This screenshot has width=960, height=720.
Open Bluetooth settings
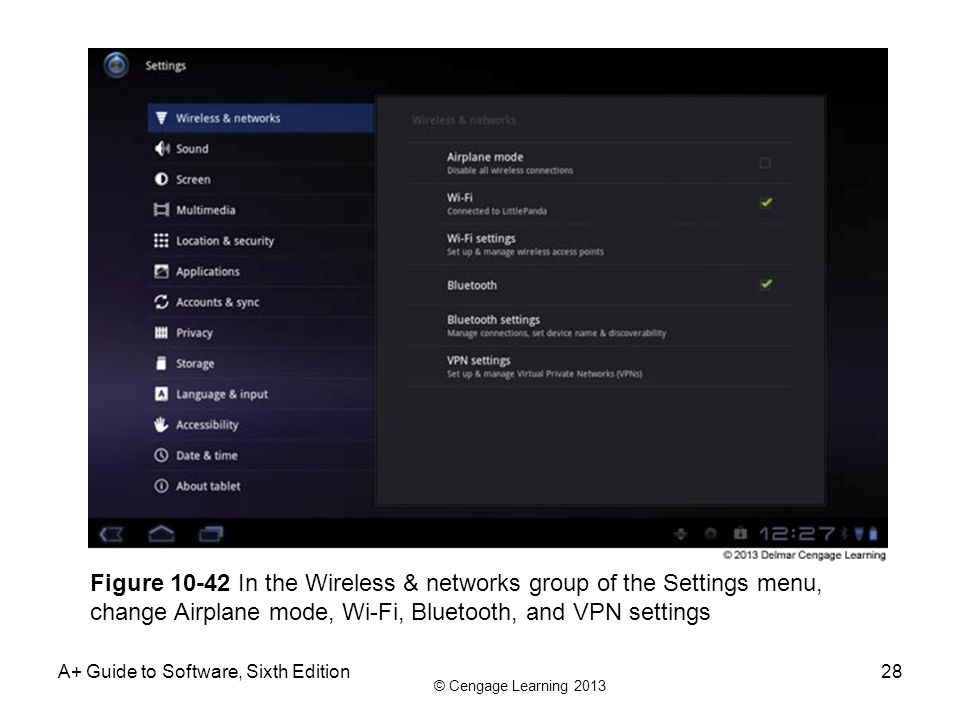pyautogui.click(x=600, y=326)
